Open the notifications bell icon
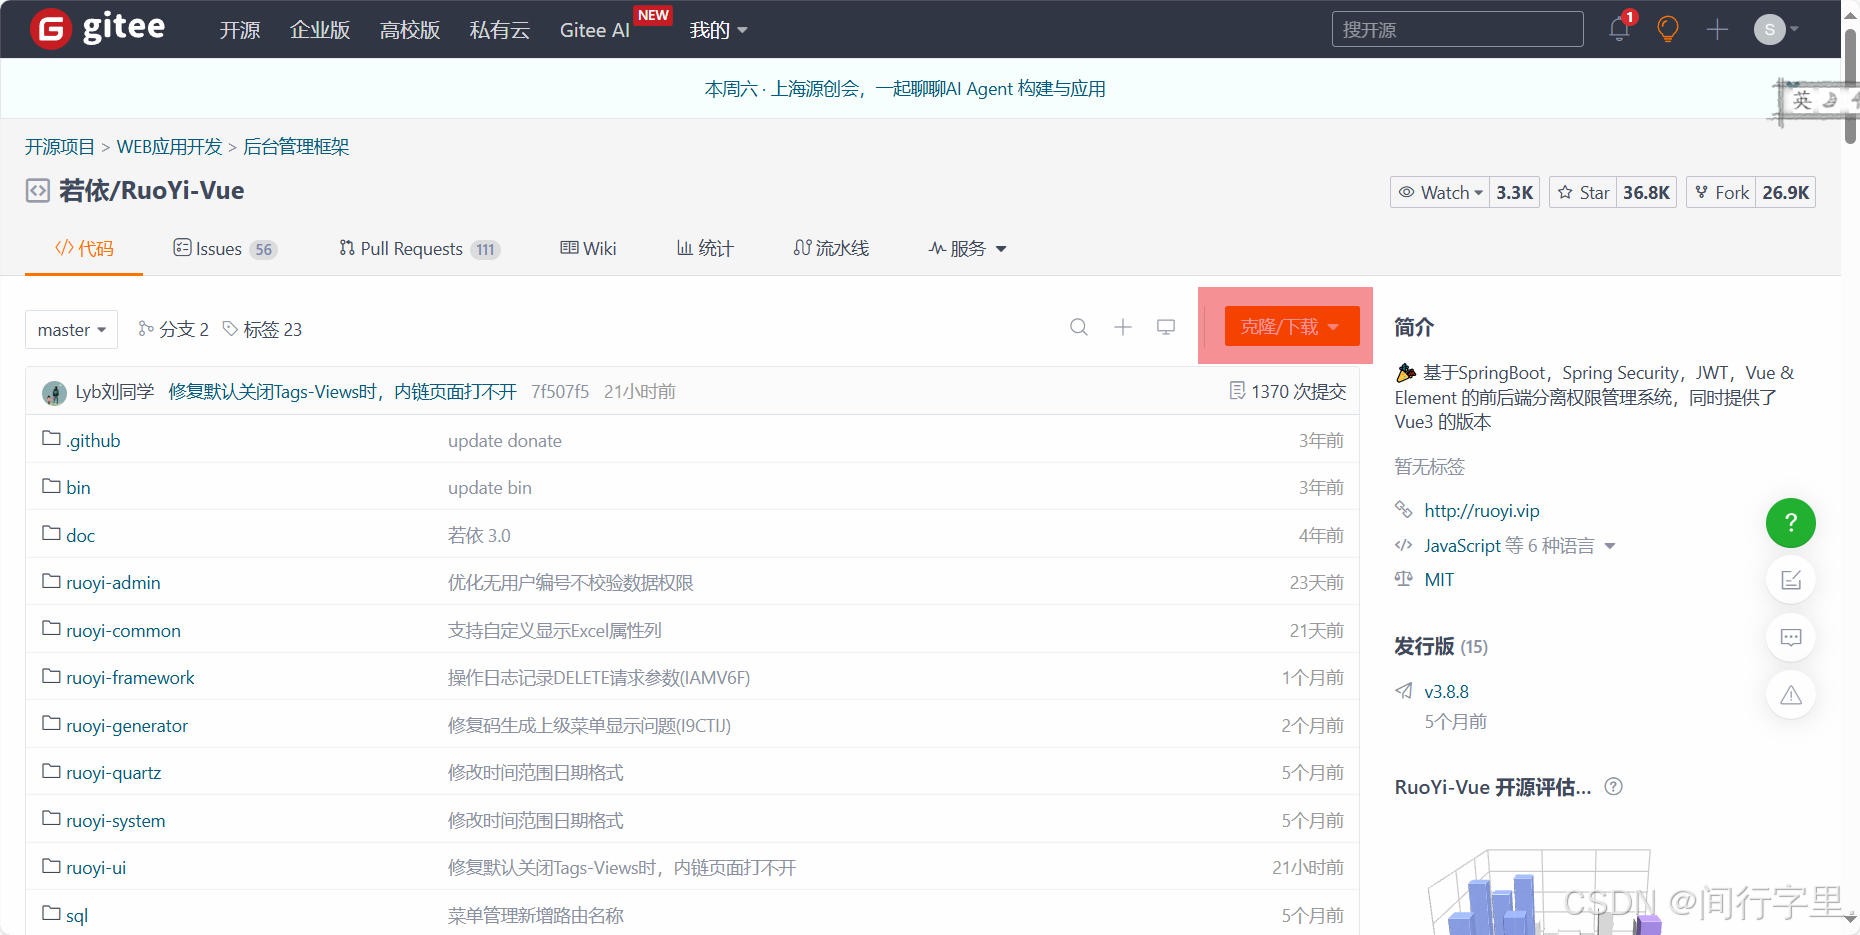 click(1620, 29)
